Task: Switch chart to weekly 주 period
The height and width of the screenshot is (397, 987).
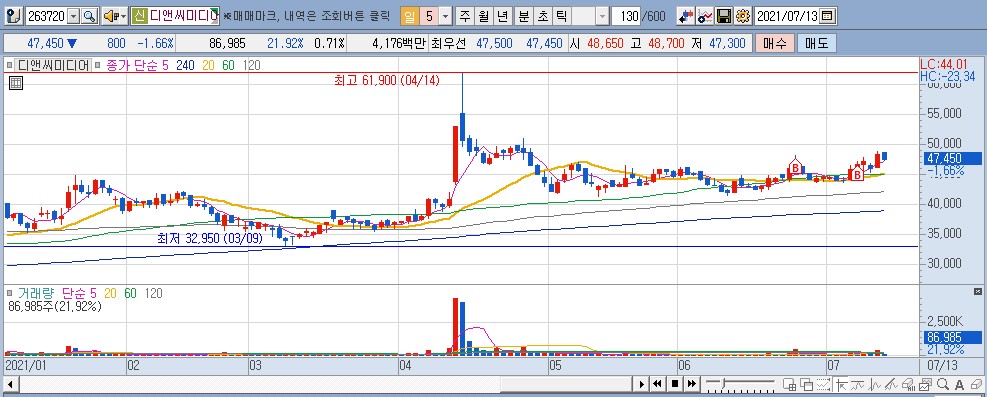Action: tap(465, 16)
